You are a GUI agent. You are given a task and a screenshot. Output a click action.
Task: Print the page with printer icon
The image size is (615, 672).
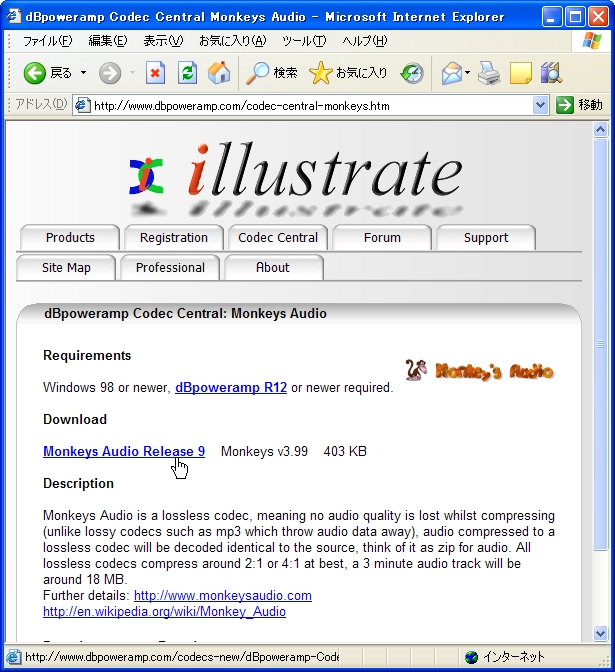tap(489, 73)
